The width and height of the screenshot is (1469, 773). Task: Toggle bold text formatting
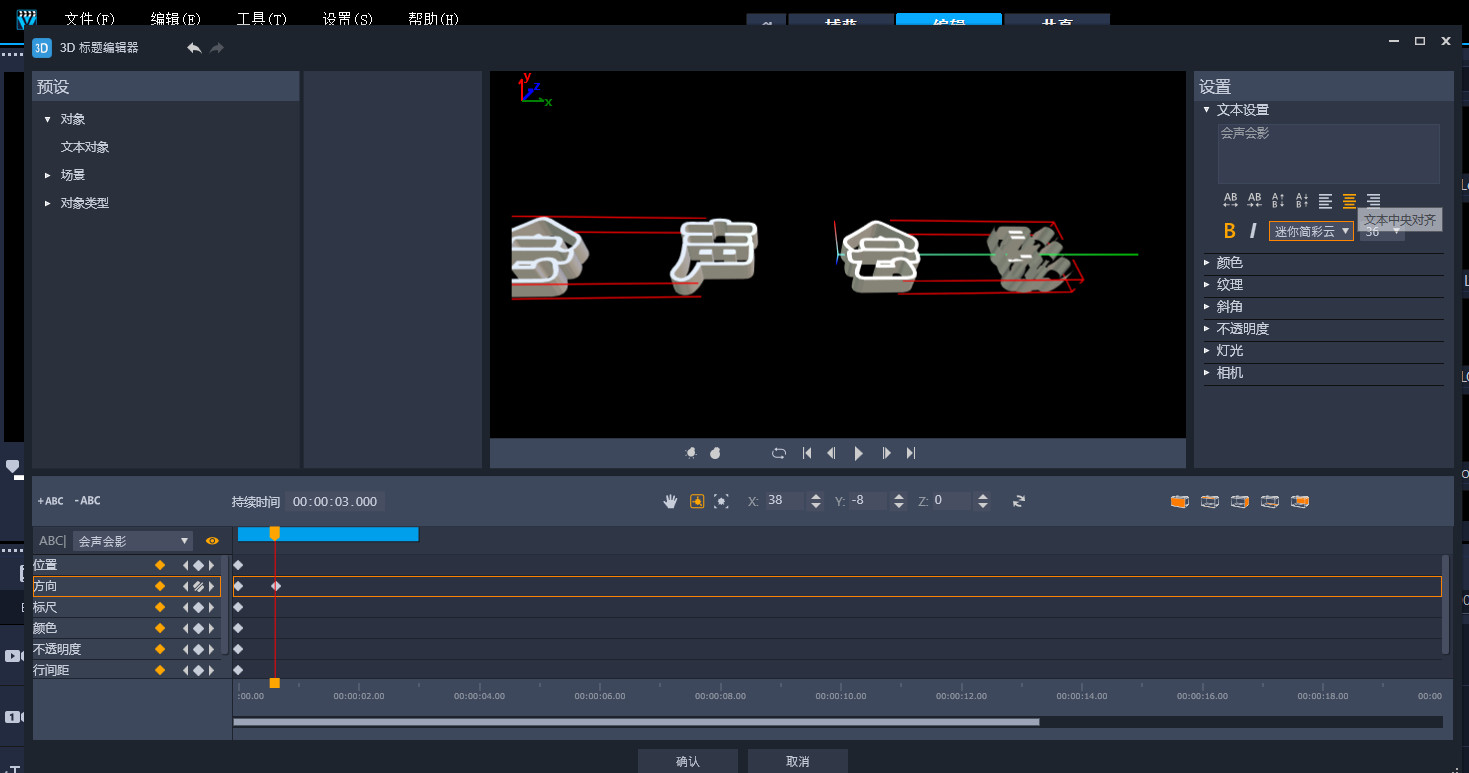point(1230,231)
